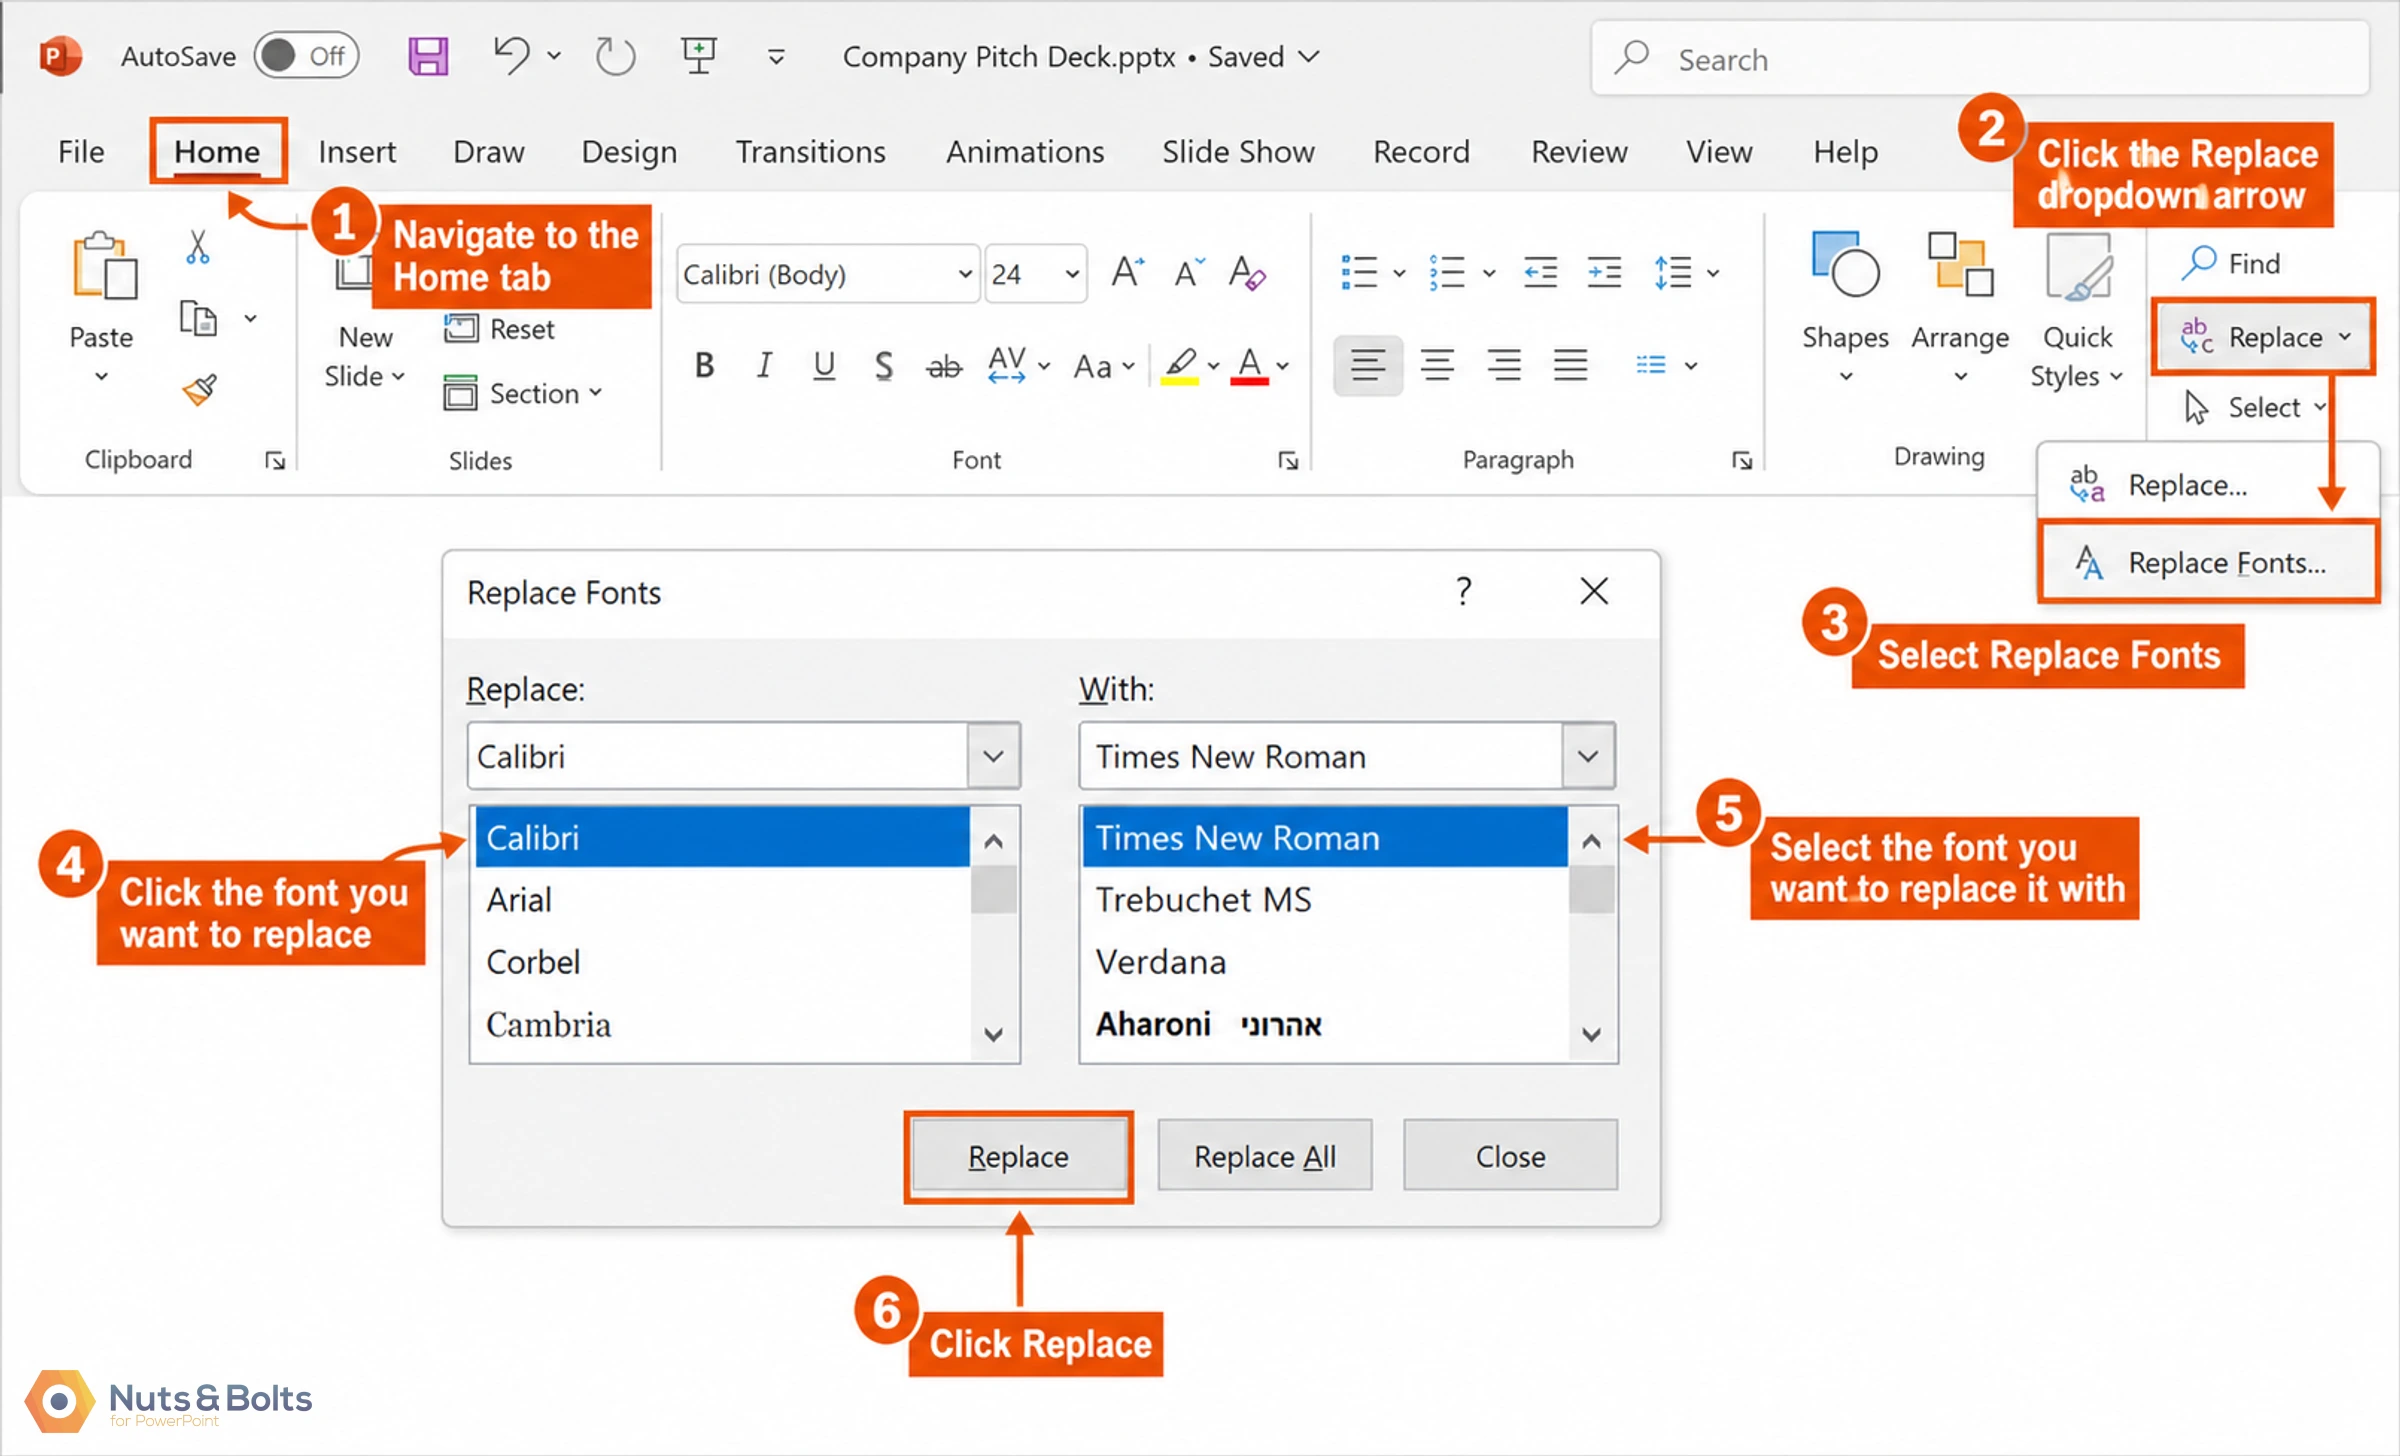
Task: Click Line Spacing icon
Action: (1673, 272)
